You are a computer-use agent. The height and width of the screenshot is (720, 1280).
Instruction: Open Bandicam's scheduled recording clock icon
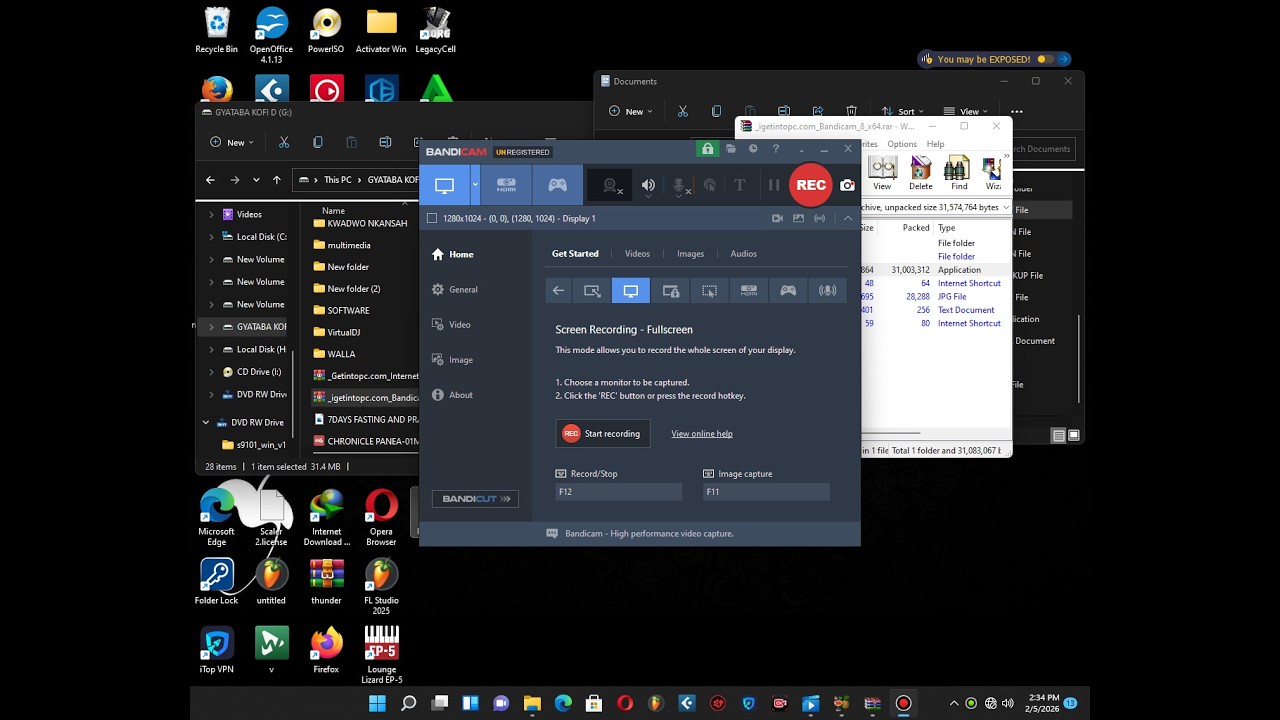(753, 149)
